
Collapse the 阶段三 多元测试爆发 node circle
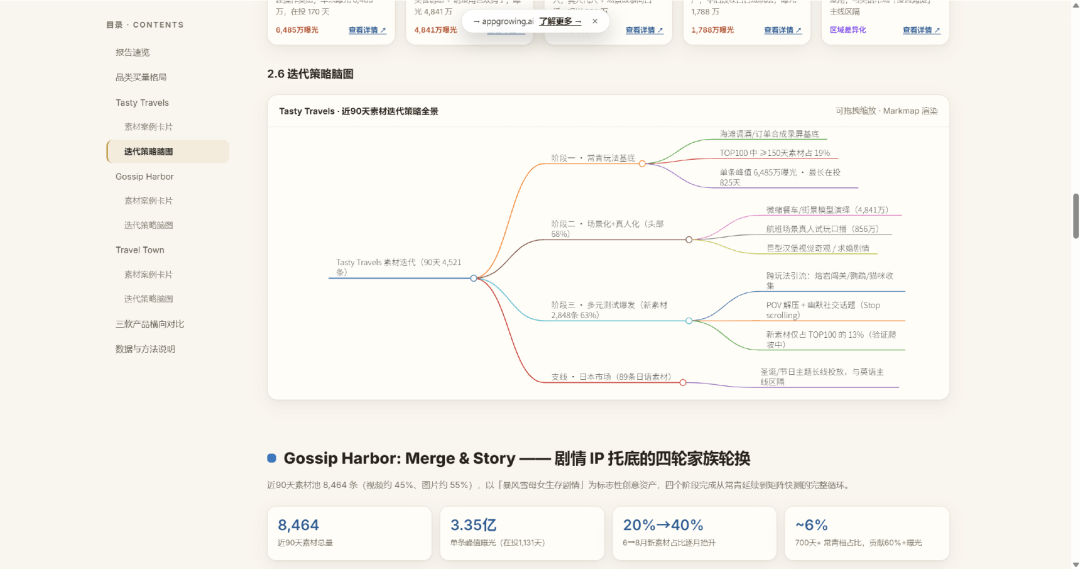pyautogui.click(x=689, y=320)
